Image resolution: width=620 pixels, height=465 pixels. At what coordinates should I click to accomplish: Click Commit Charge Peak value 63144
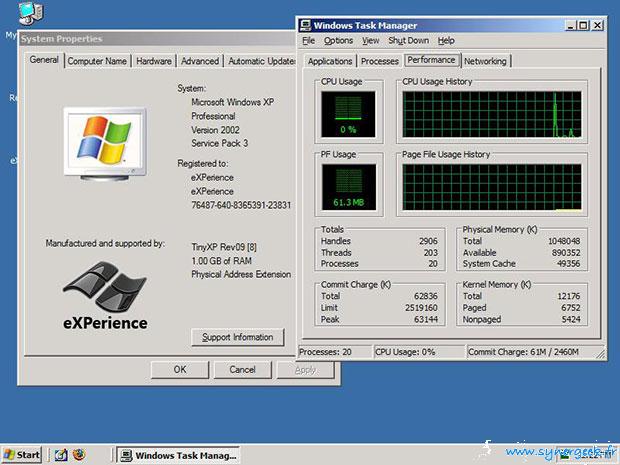[426, 319]
